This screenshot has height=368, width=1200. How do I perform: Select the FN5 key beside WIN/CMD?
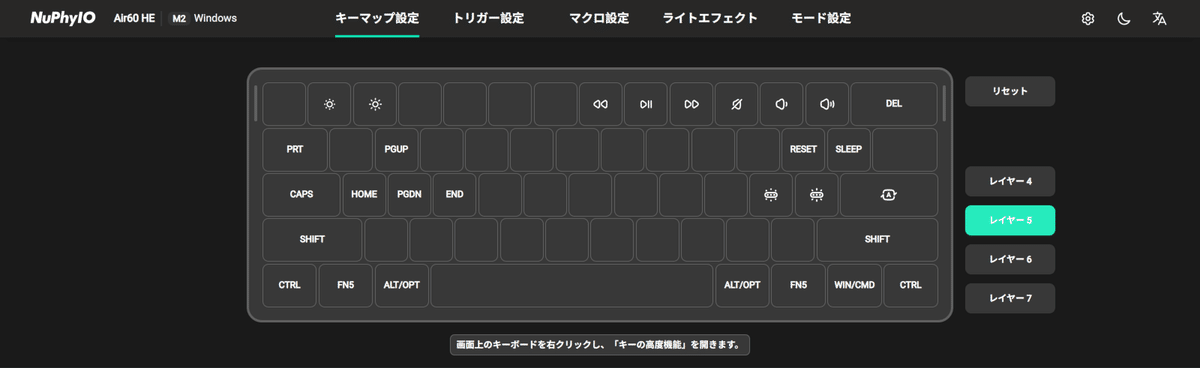pos(798,285)
